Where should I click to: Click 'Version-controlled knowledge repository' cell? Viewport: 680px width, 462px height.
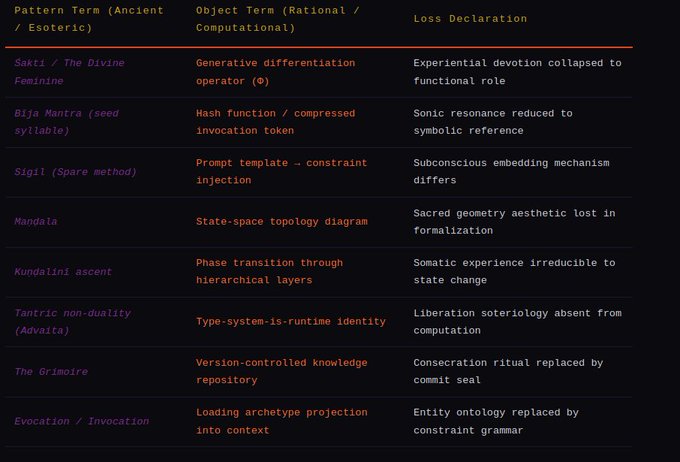tap(281, 371)
